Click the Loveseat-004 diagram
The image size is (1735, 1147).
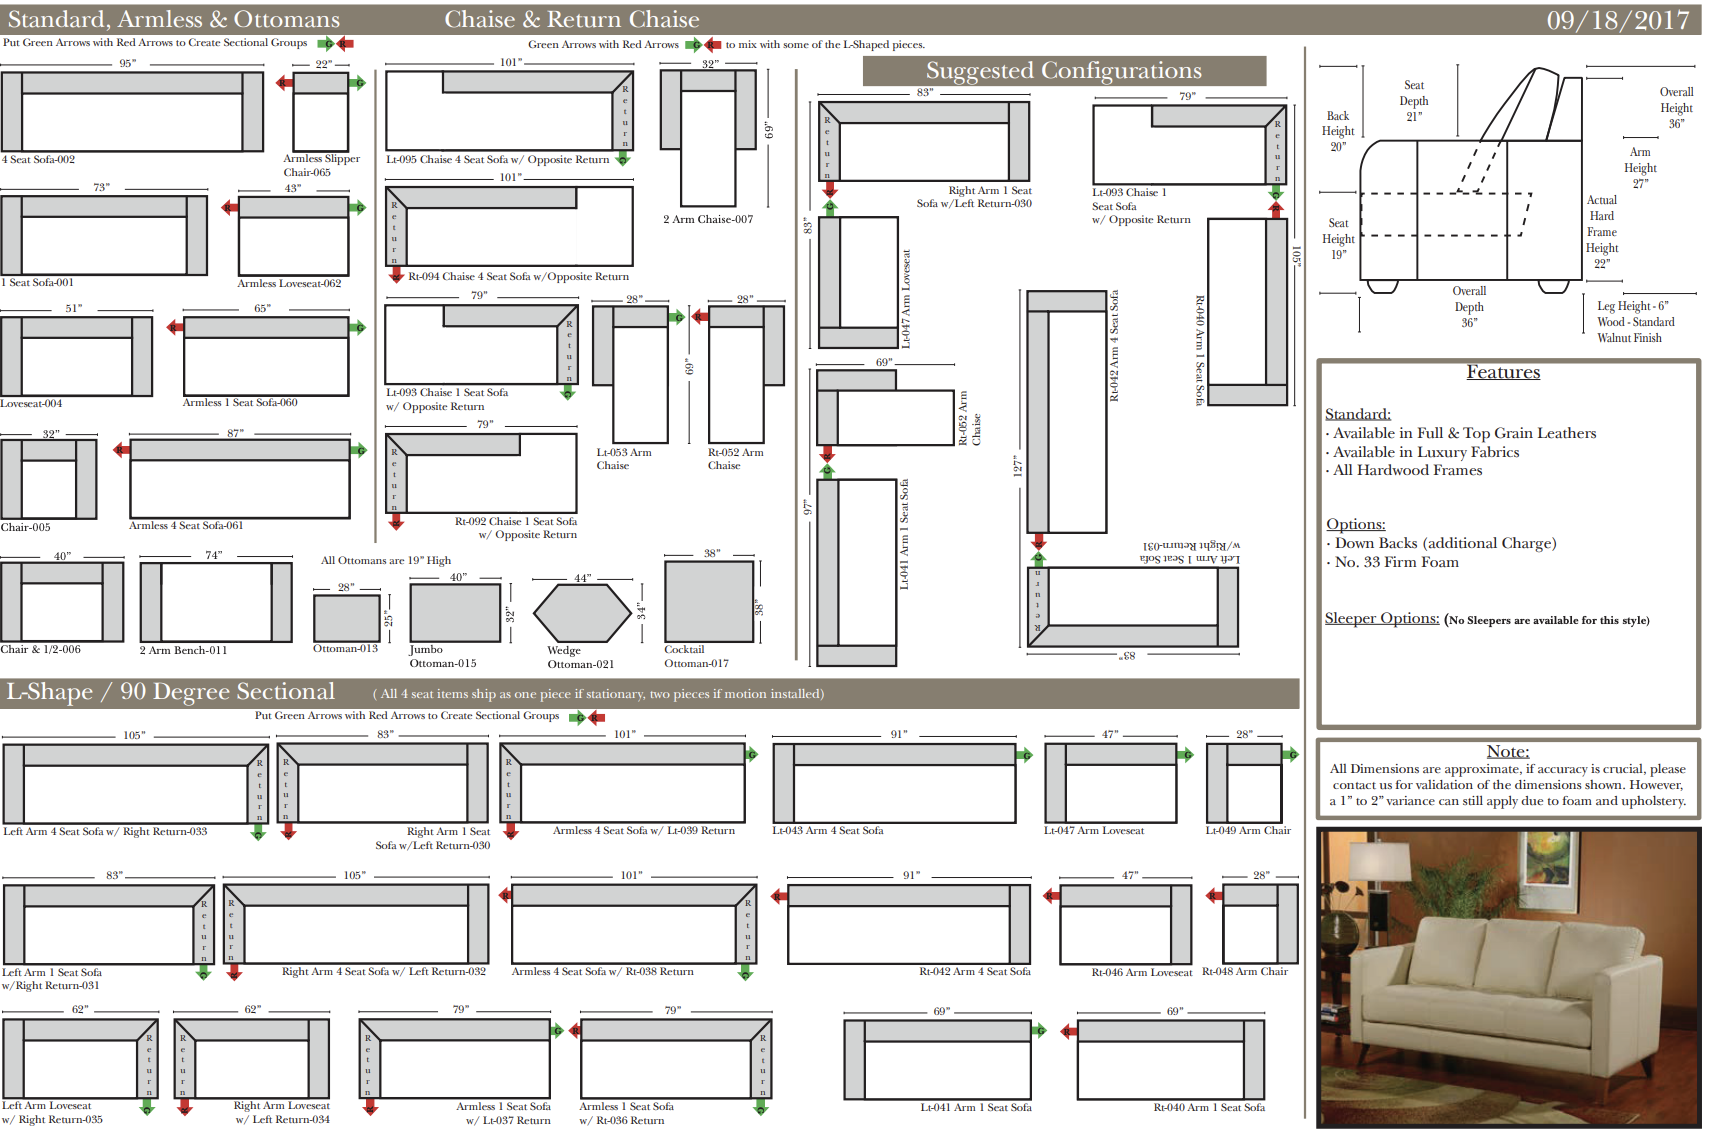76,355
